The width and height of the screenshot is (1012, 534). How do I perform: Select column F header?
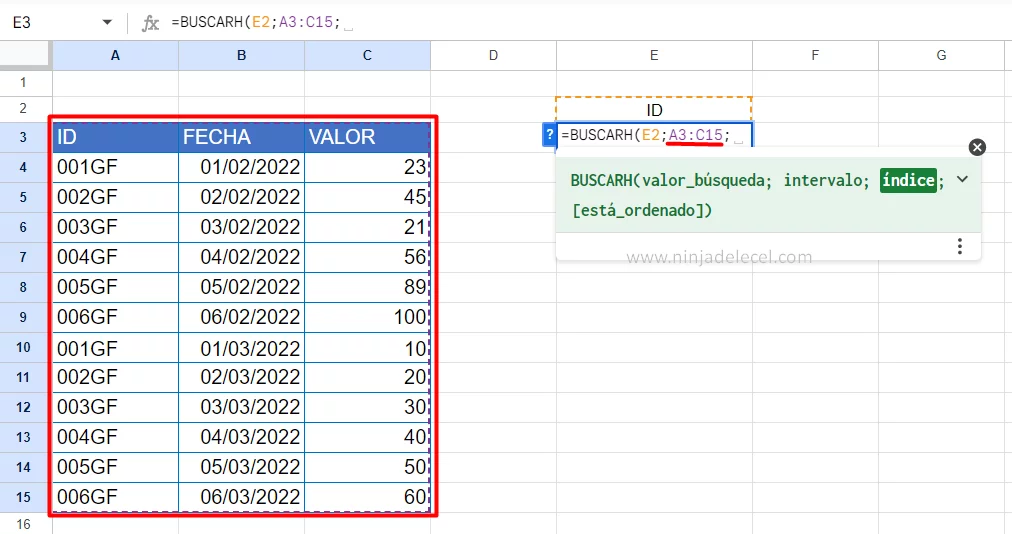[815, 56]
